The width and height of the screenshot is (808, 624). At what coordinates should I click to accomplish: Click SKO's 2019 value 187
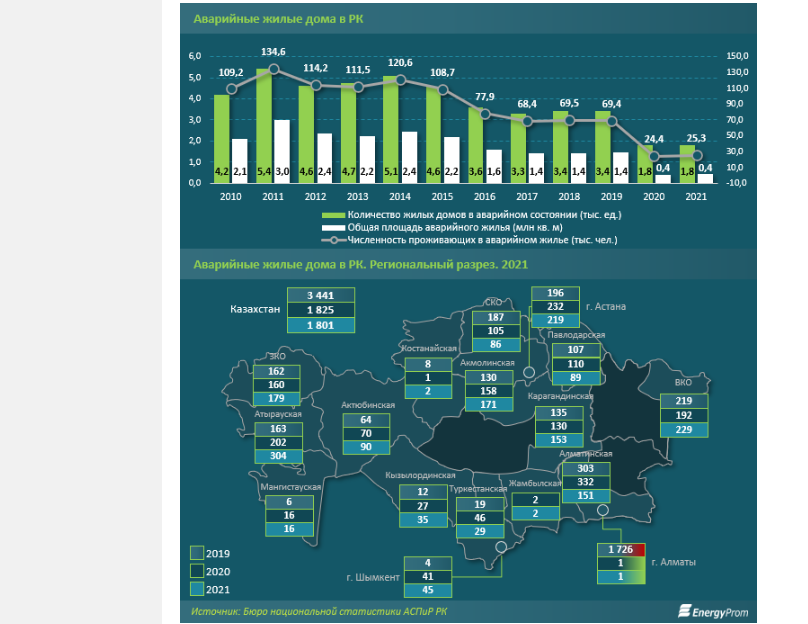pos(496,317)
